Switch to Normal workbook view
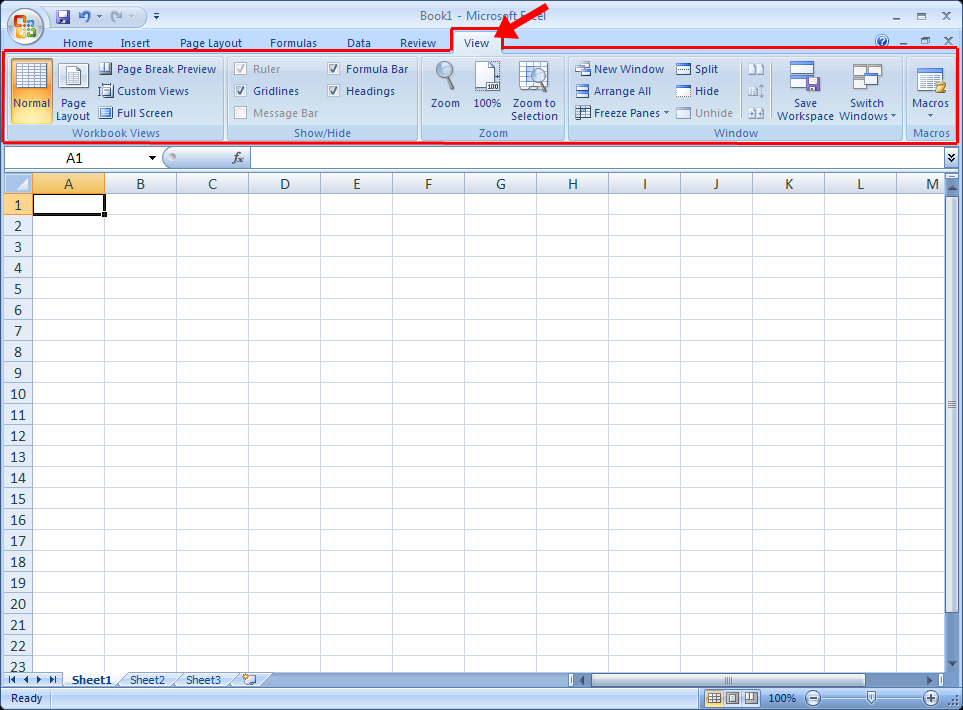Image resolution: width=963 pixels, height=710 pixels. pos(31,91)
